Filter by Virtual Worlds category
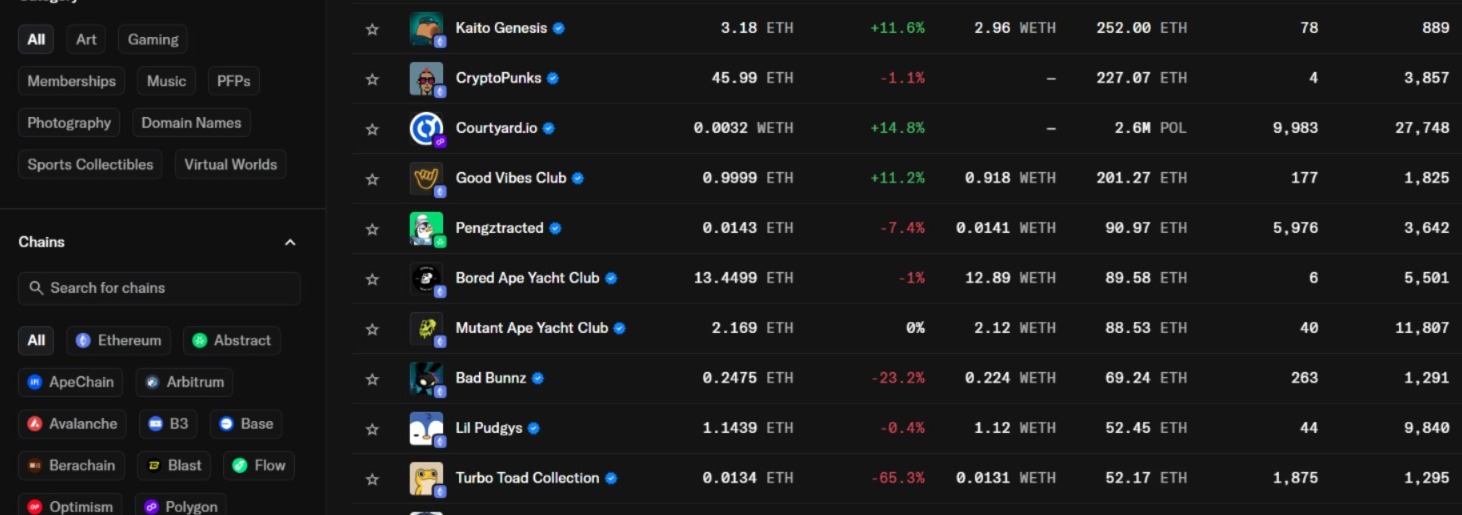 pos(231,165)
